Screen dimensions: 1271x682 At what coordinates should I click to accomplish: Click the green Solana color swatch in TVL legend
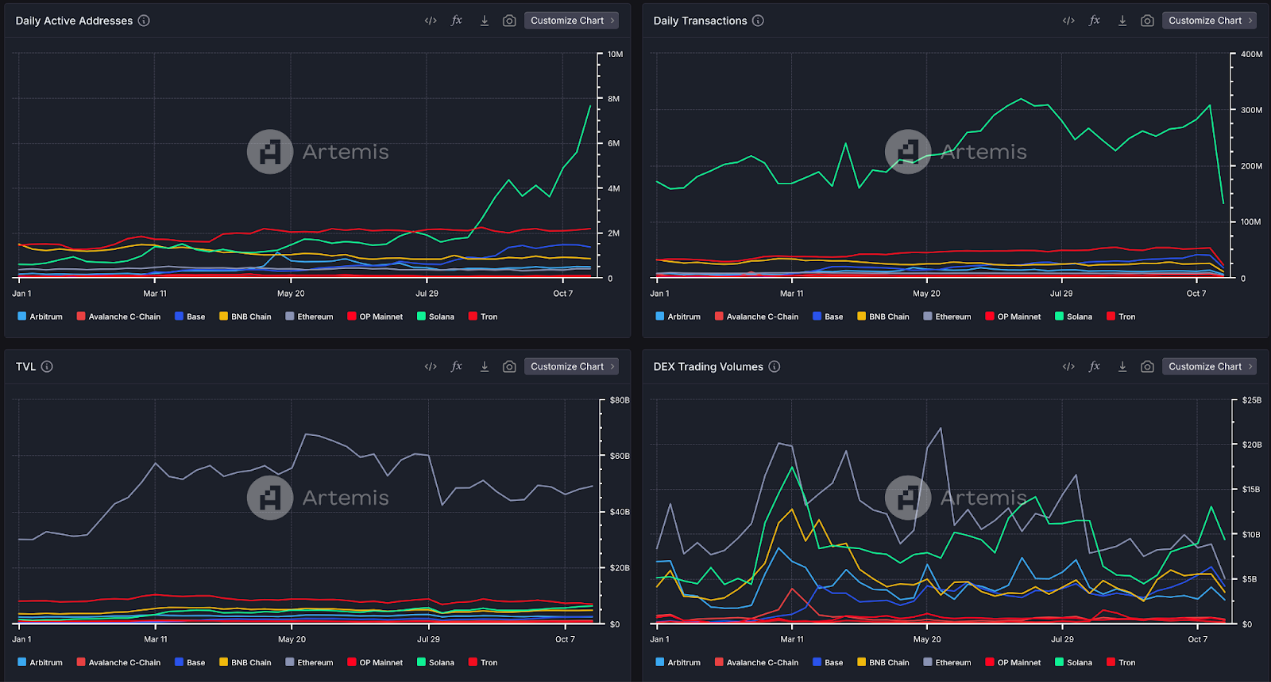point(423,662)
